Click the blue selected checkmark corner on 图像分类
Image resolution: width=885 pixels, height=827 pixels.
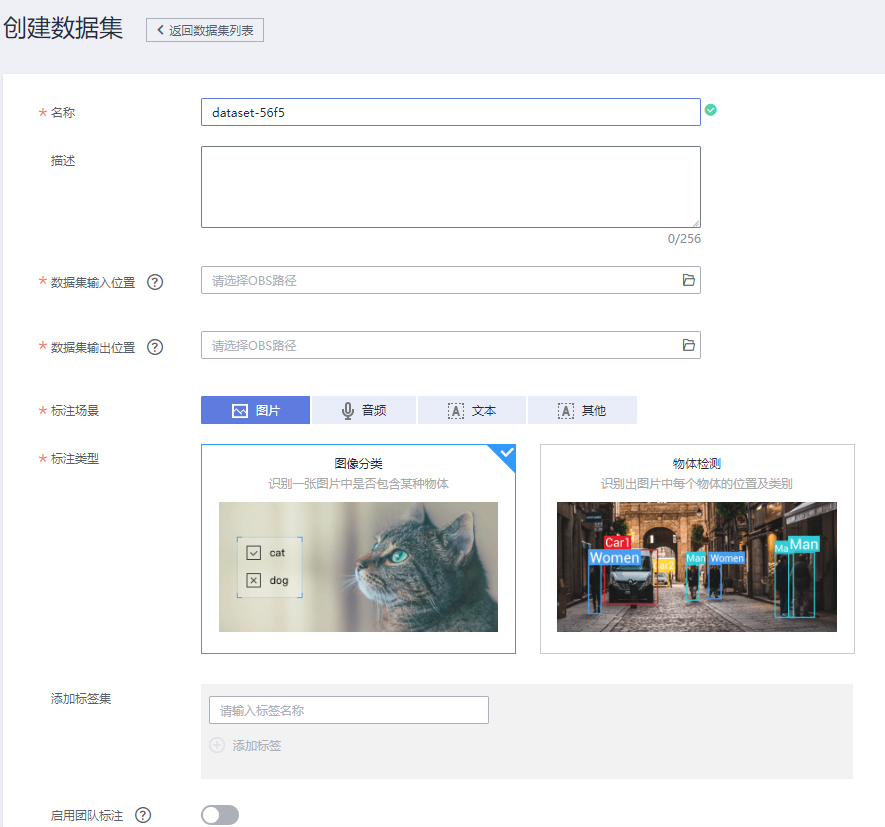click(505, 454)
